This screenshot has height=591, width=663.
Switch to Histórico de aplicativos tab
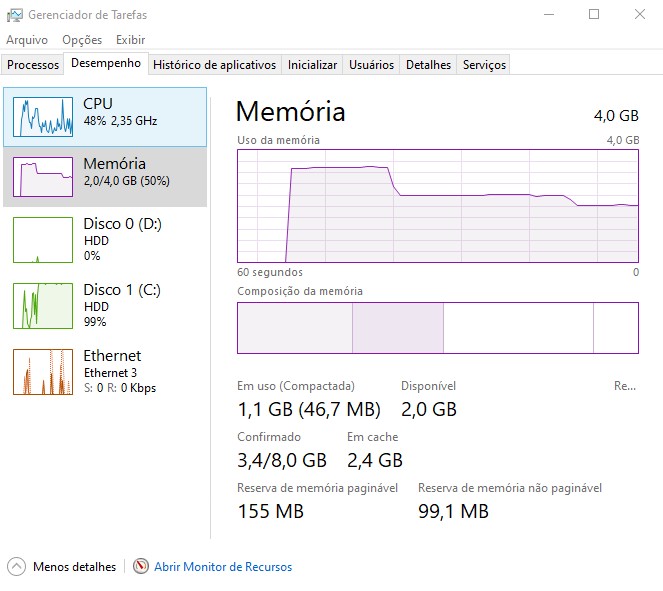pos(214,65)
